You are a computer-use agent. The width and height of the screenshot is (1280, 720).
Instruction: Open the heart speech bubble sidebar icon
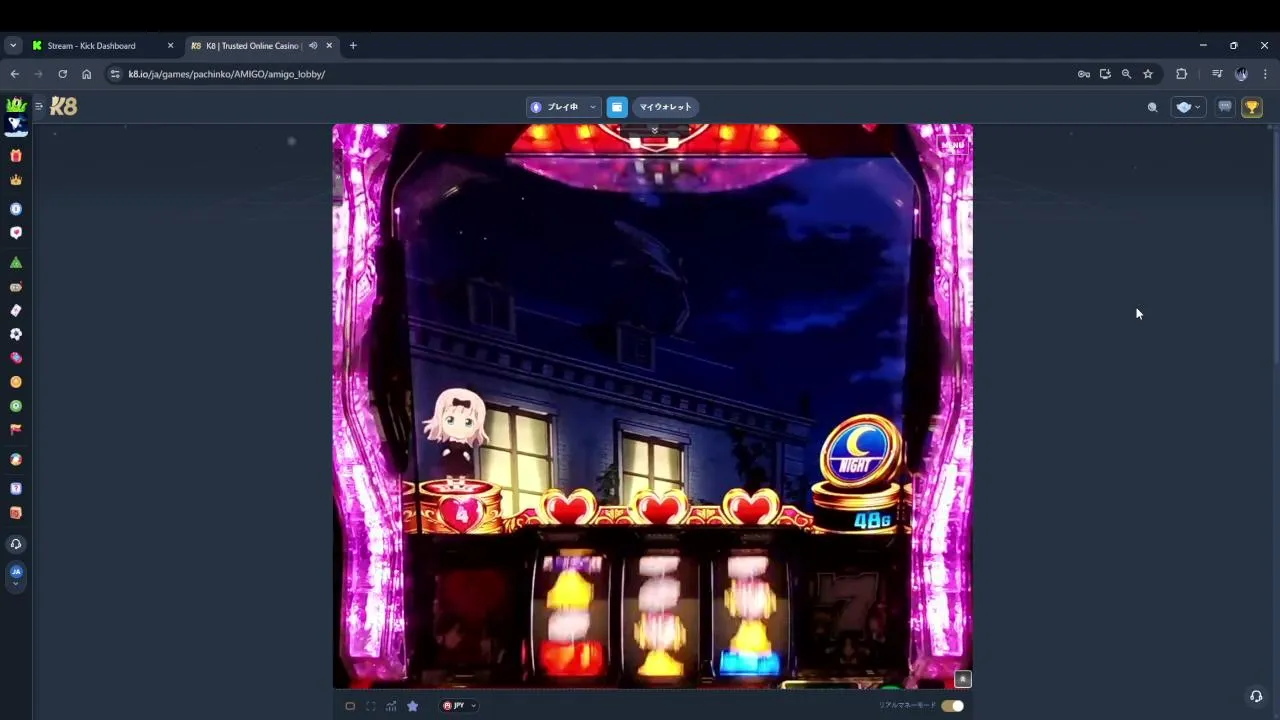16,233
